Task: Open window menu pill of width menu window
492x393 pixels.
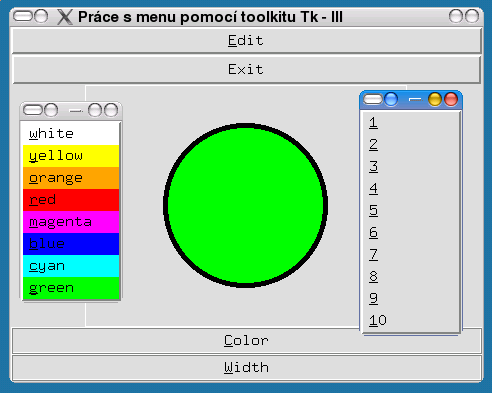Action: pyautogui.click(x=373, y=99)
